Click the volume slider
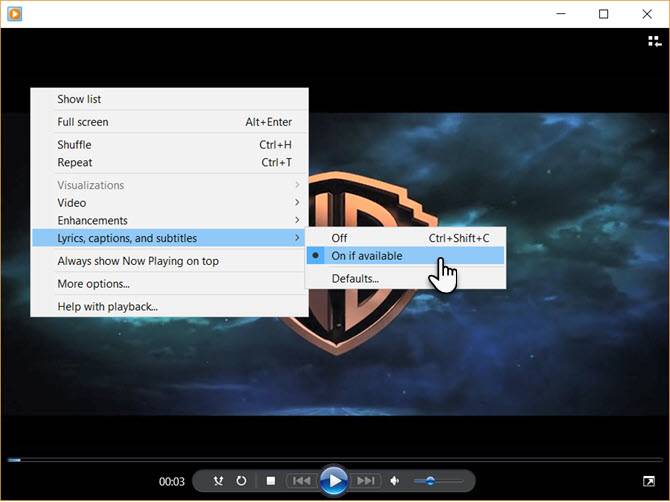This screenshot has height=502, width=670. tap(438, 481)
